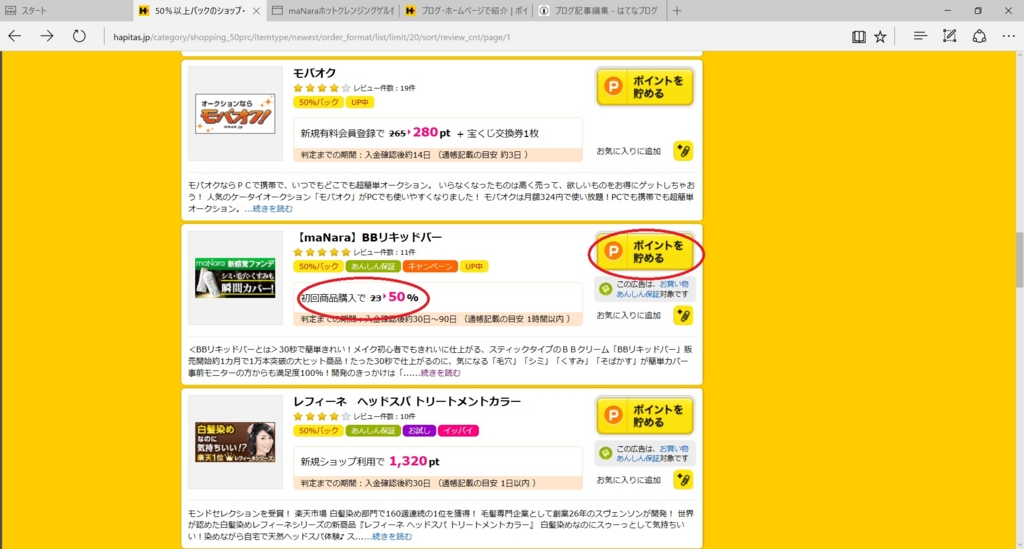Click the address bar URL
Screen dimensions: 1024x549
(312, 37)
